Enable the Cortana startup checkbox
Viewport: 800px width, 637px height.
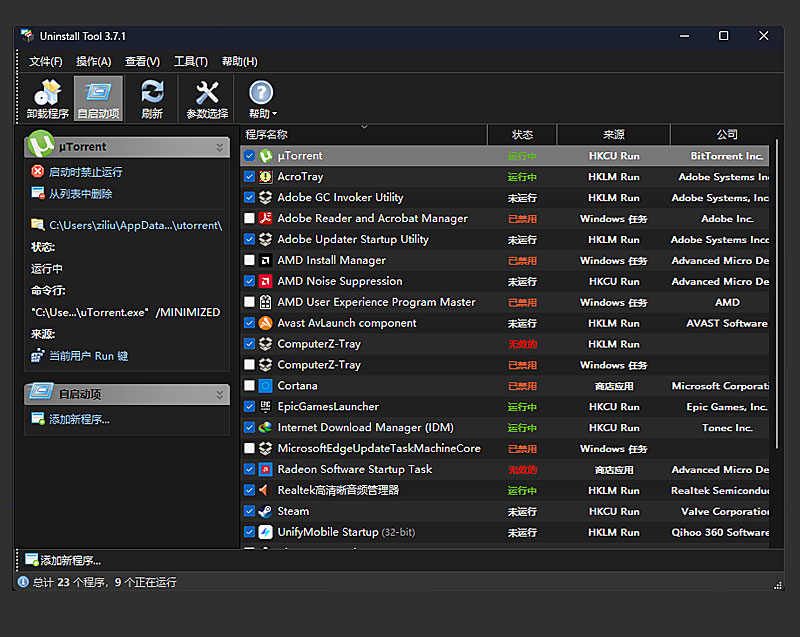tap(250, 386)
